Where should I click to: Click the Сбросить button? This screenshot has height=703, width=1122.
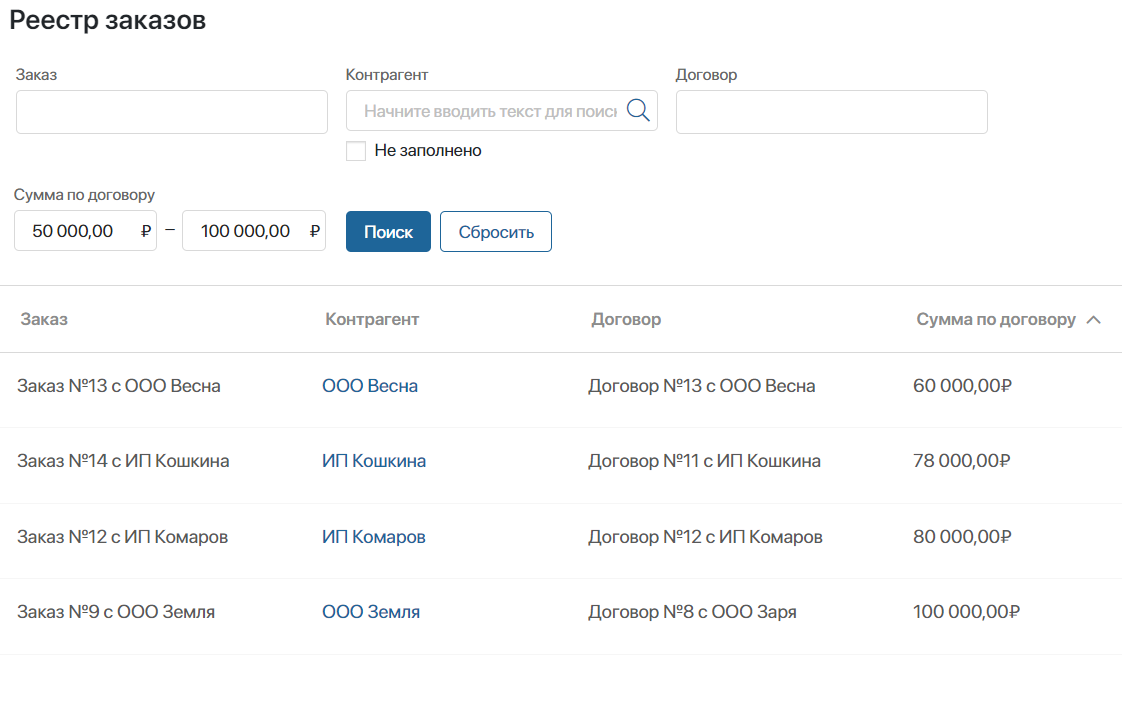click(x=496, y=231)
